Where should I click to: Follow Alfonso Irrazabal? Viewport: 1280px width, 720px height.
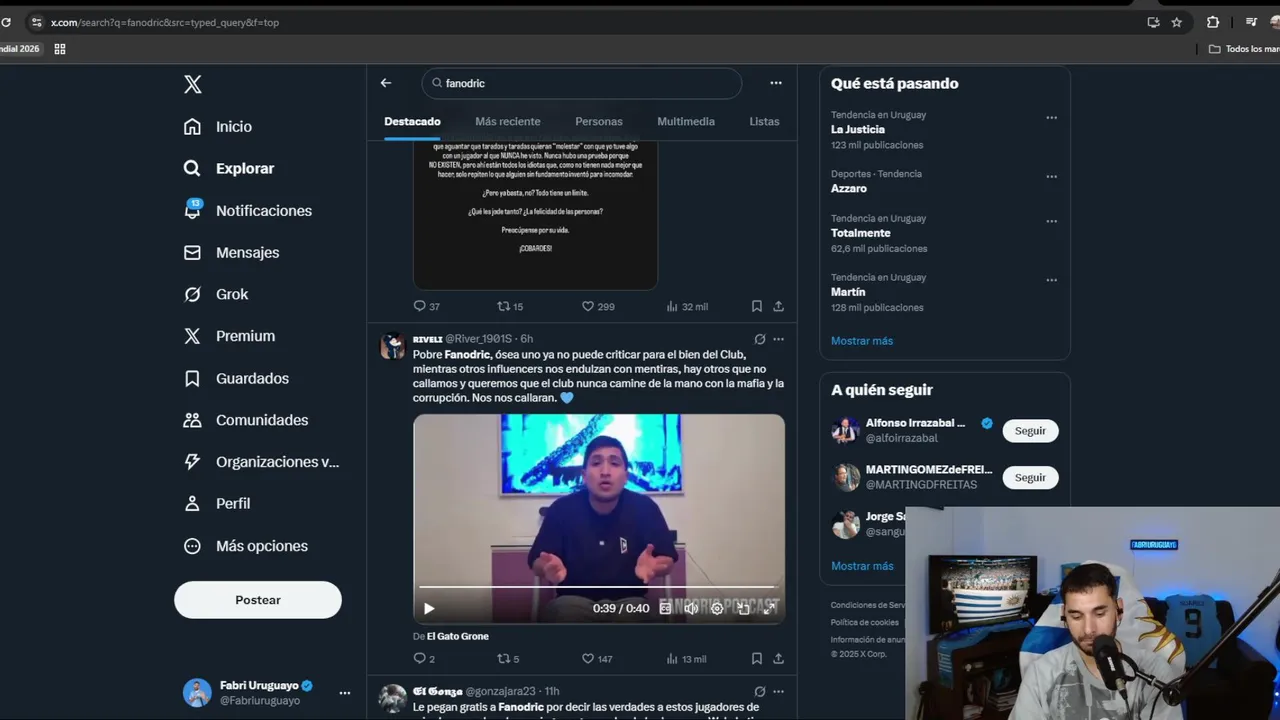click(x=1030, y=431)
